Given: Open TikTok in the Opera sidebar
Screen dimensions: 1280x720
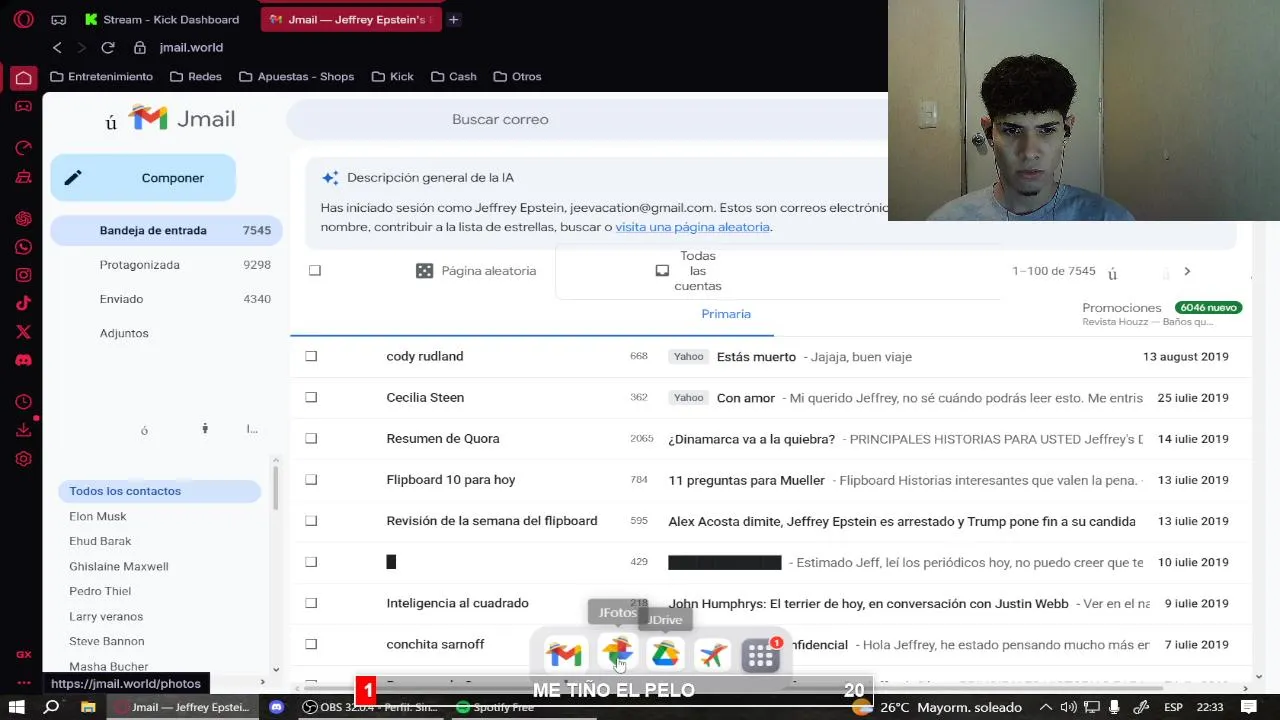Looking at the screenshot, I should click(x=23, y=303).
